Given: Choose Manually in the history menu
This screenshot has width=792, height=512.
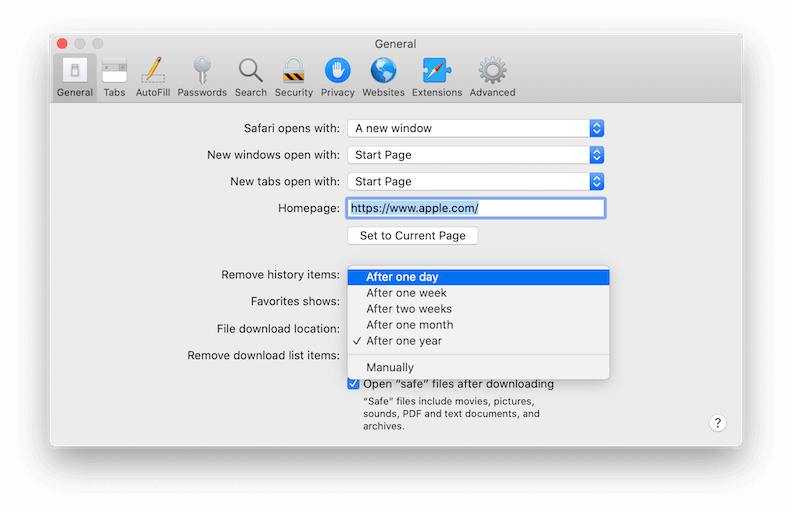Looking at the screenshot, I should coord(478,368).
